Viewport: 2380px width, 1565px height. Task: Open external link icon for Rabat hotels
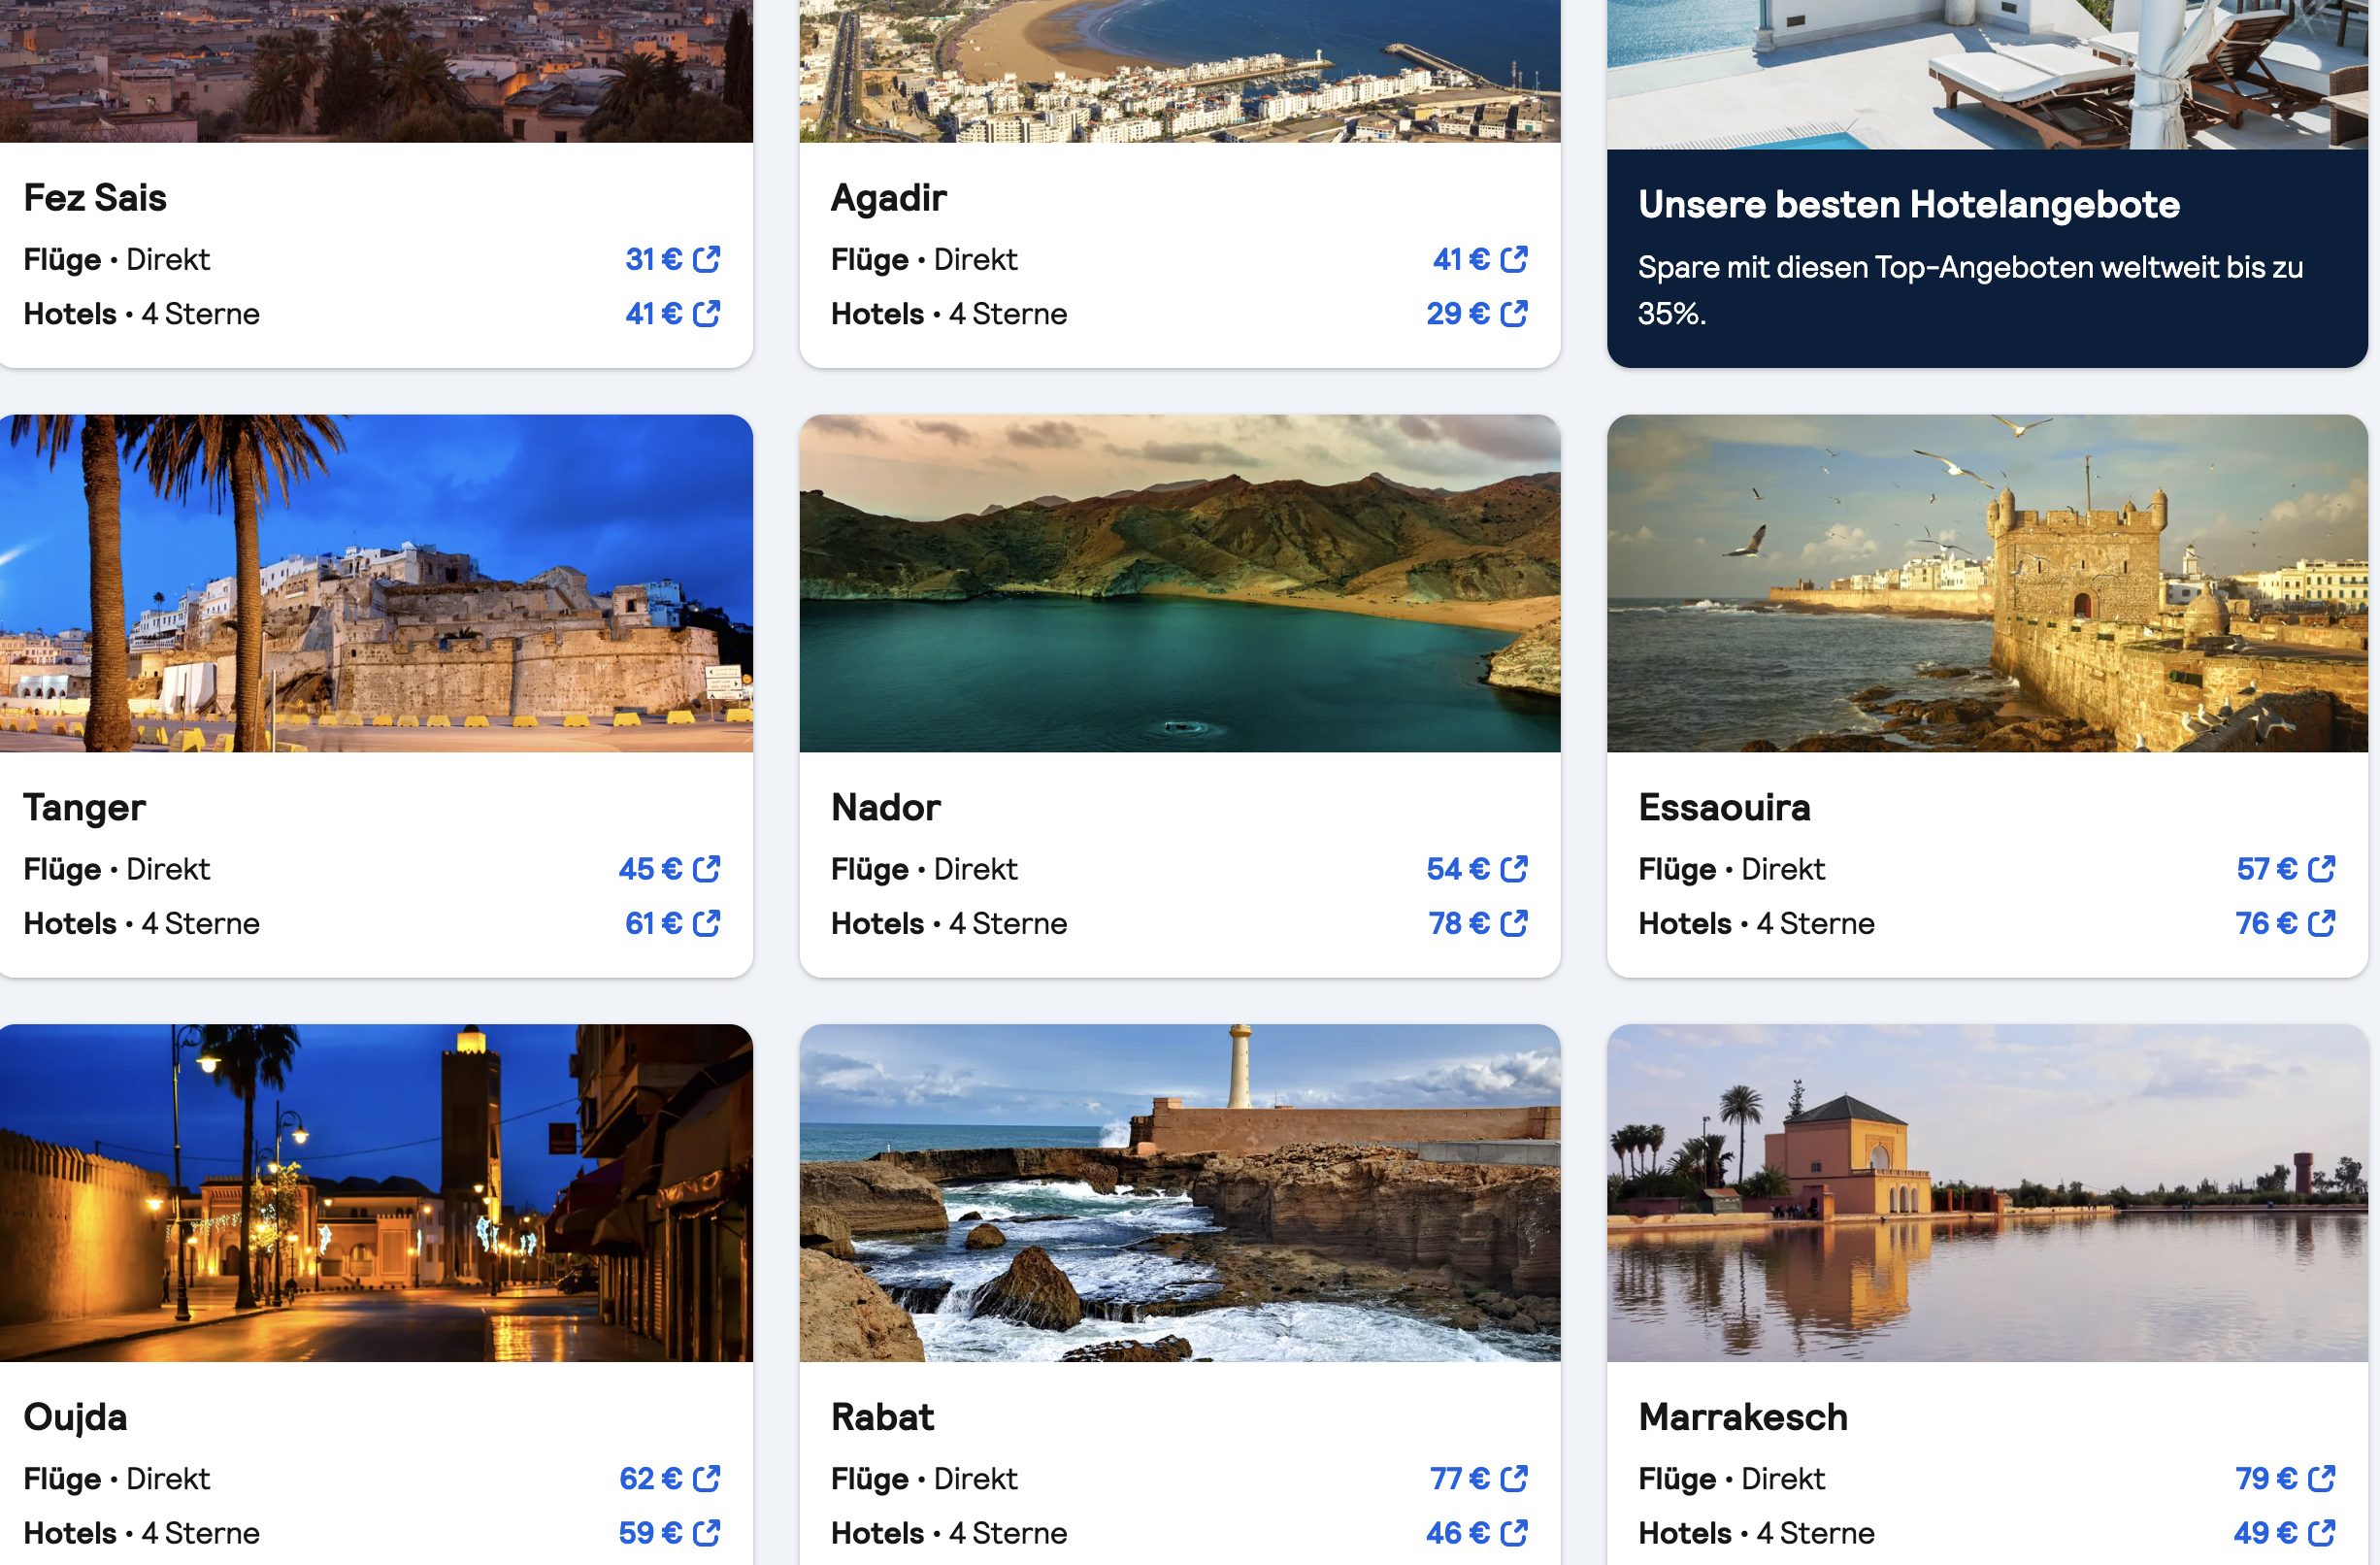[1514, 1531]
